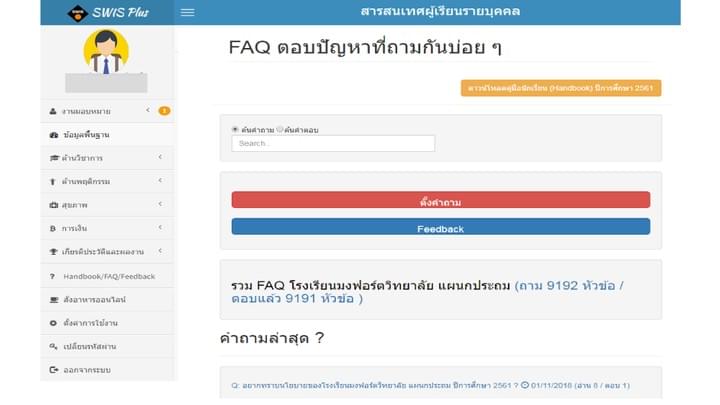This screenshot has width=720, height=405.
Task: Click the question mark icon beside Handbook/FAQ/Feedback
Action: tap(52, 276)
